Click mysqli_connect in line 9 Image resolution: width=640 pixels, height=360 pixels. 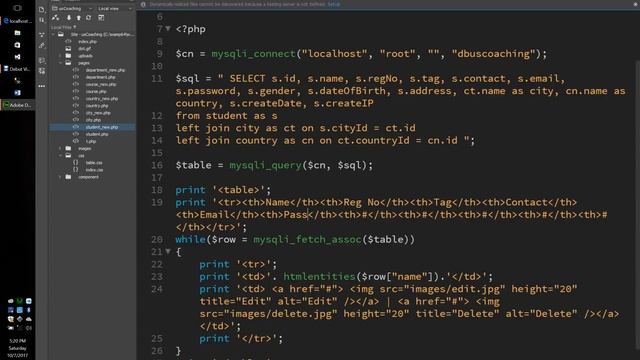tap(253, 54)
